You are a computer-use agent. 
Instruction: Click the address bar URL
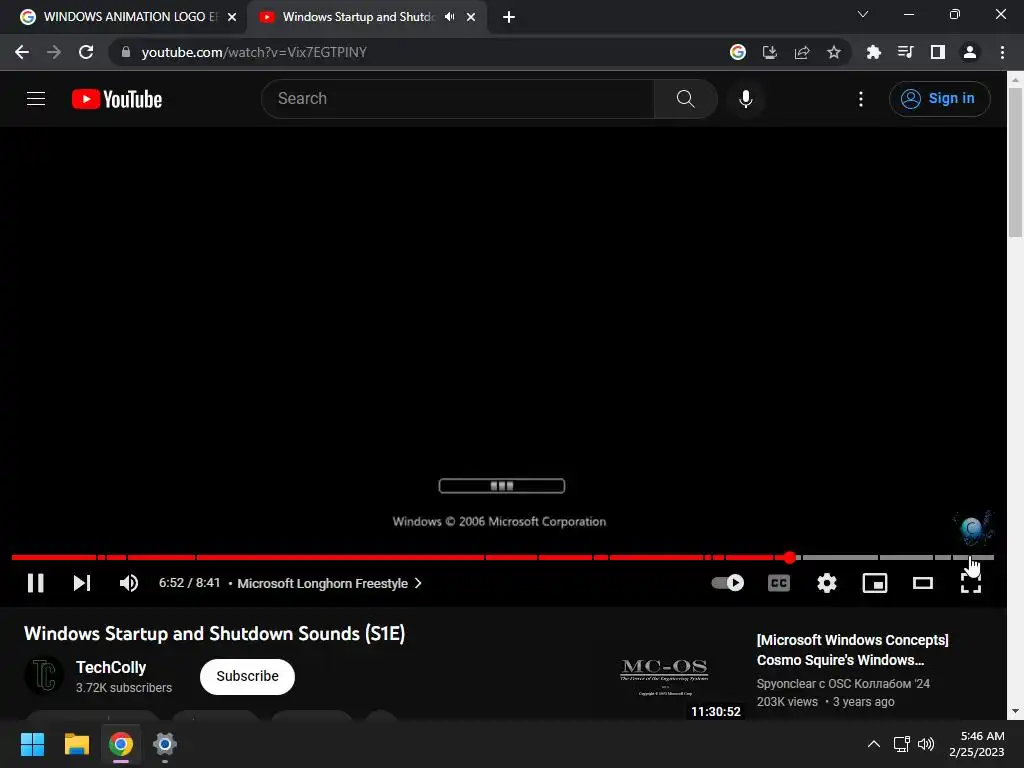253,52
